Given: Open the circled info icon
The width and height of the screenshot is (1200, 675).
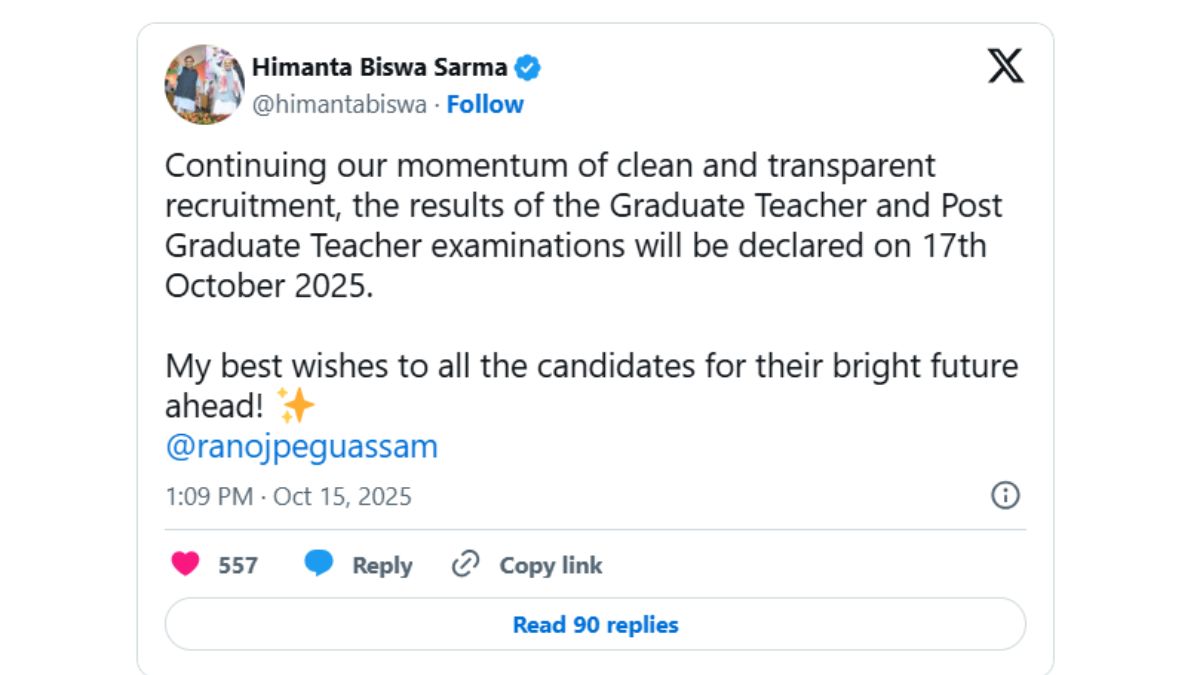Looking at the screenshot, I should coord(1004,495).
